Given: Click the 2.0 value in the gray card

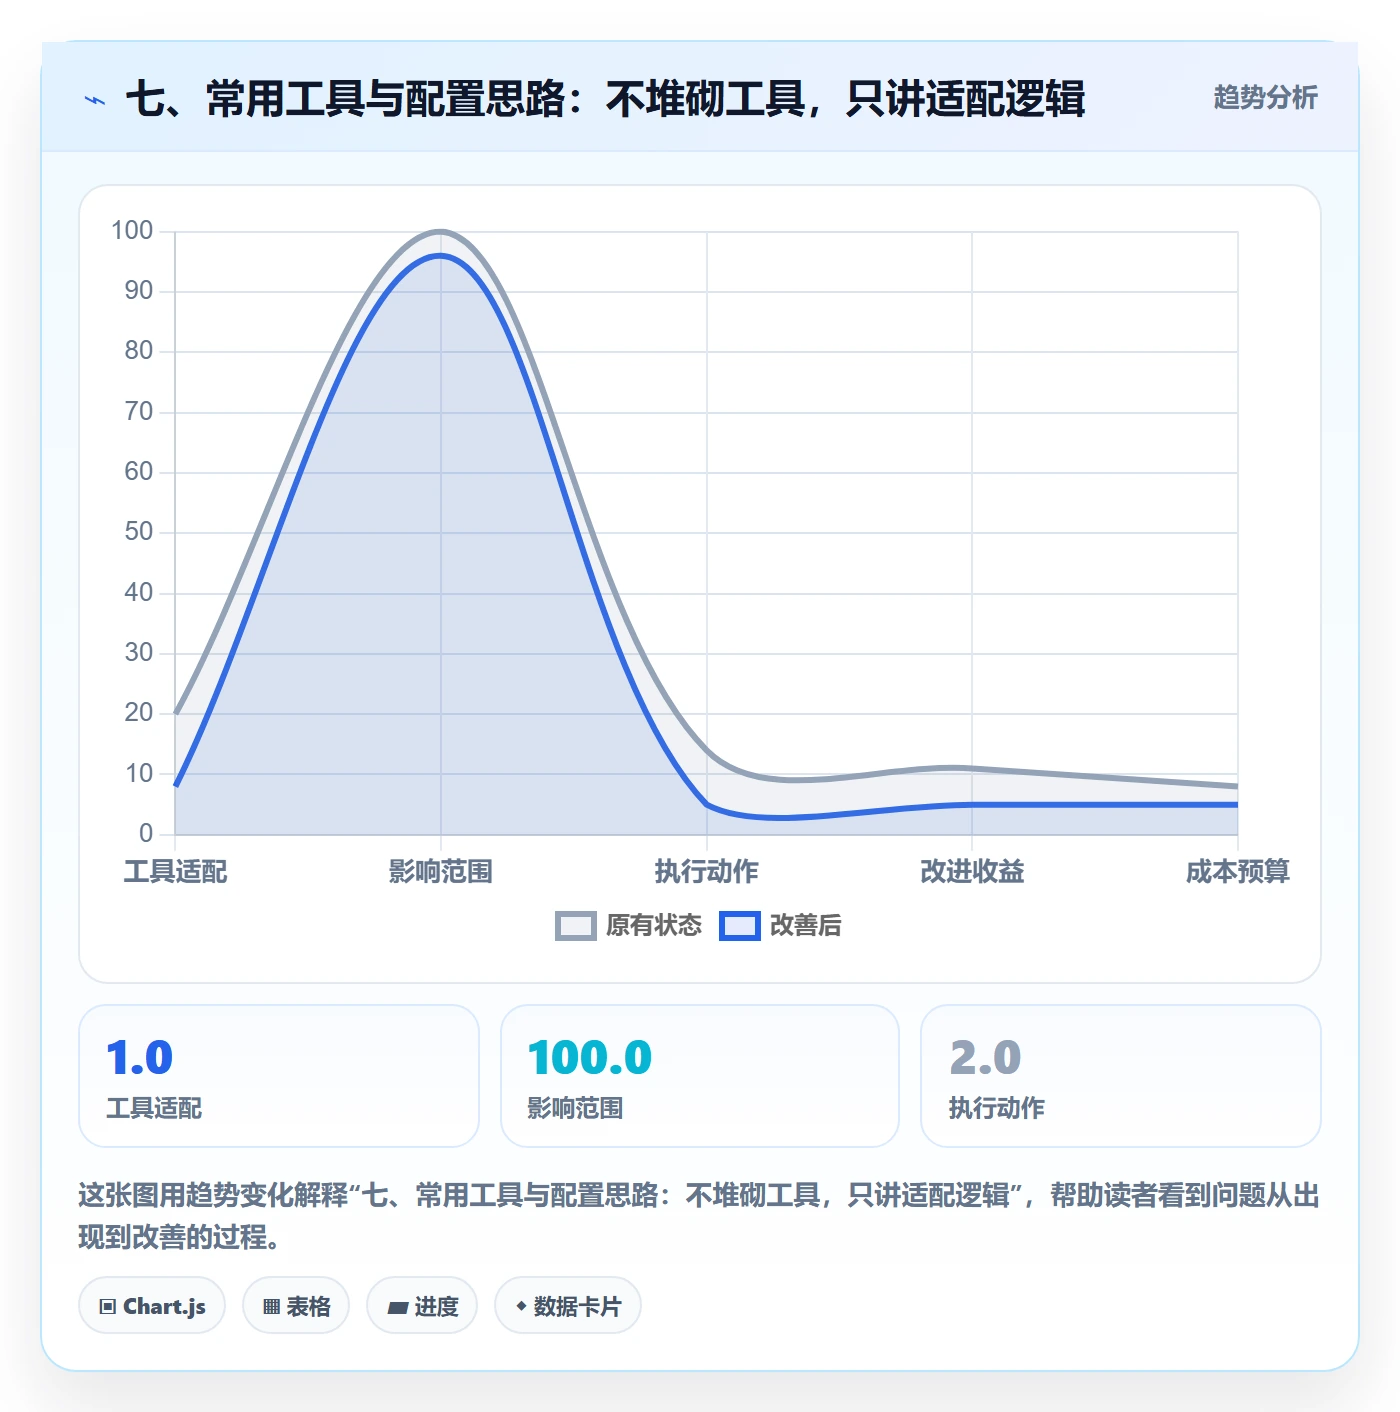Looking at the screenshot, I should (985, 1058).
